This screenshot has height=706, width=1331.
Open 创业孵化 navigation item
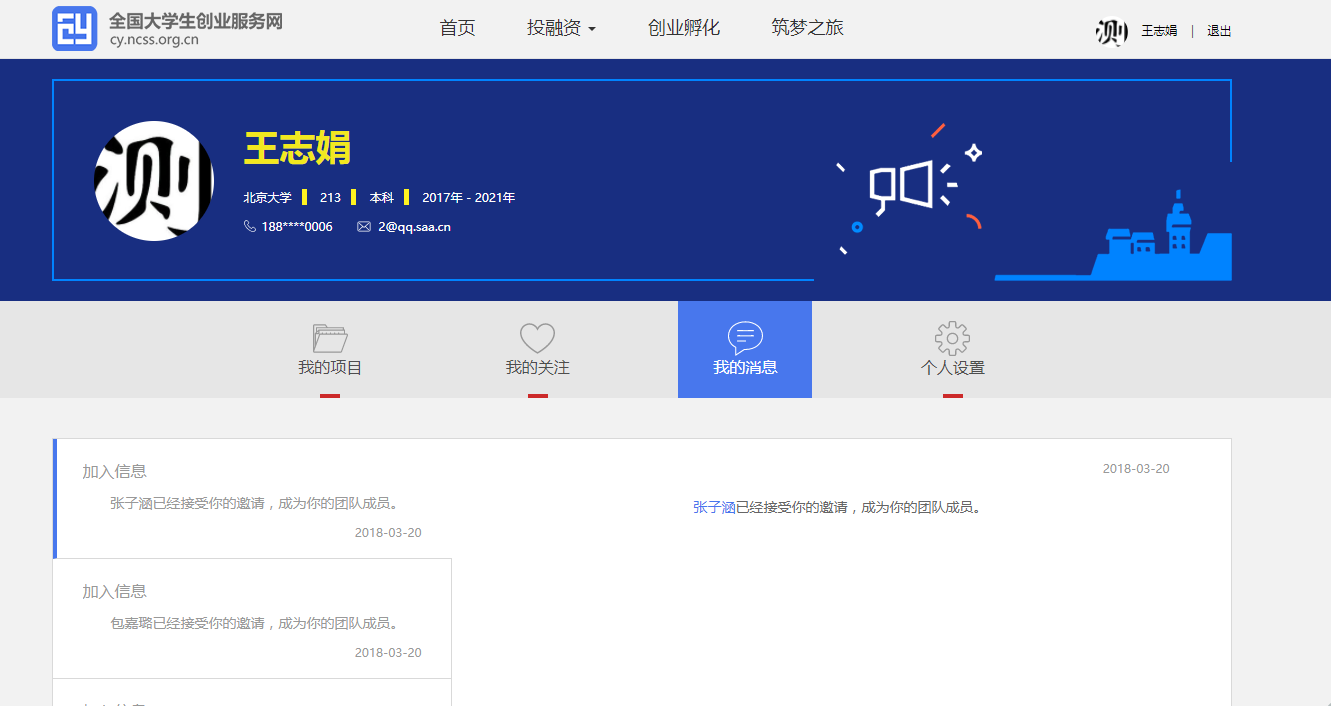683,28
